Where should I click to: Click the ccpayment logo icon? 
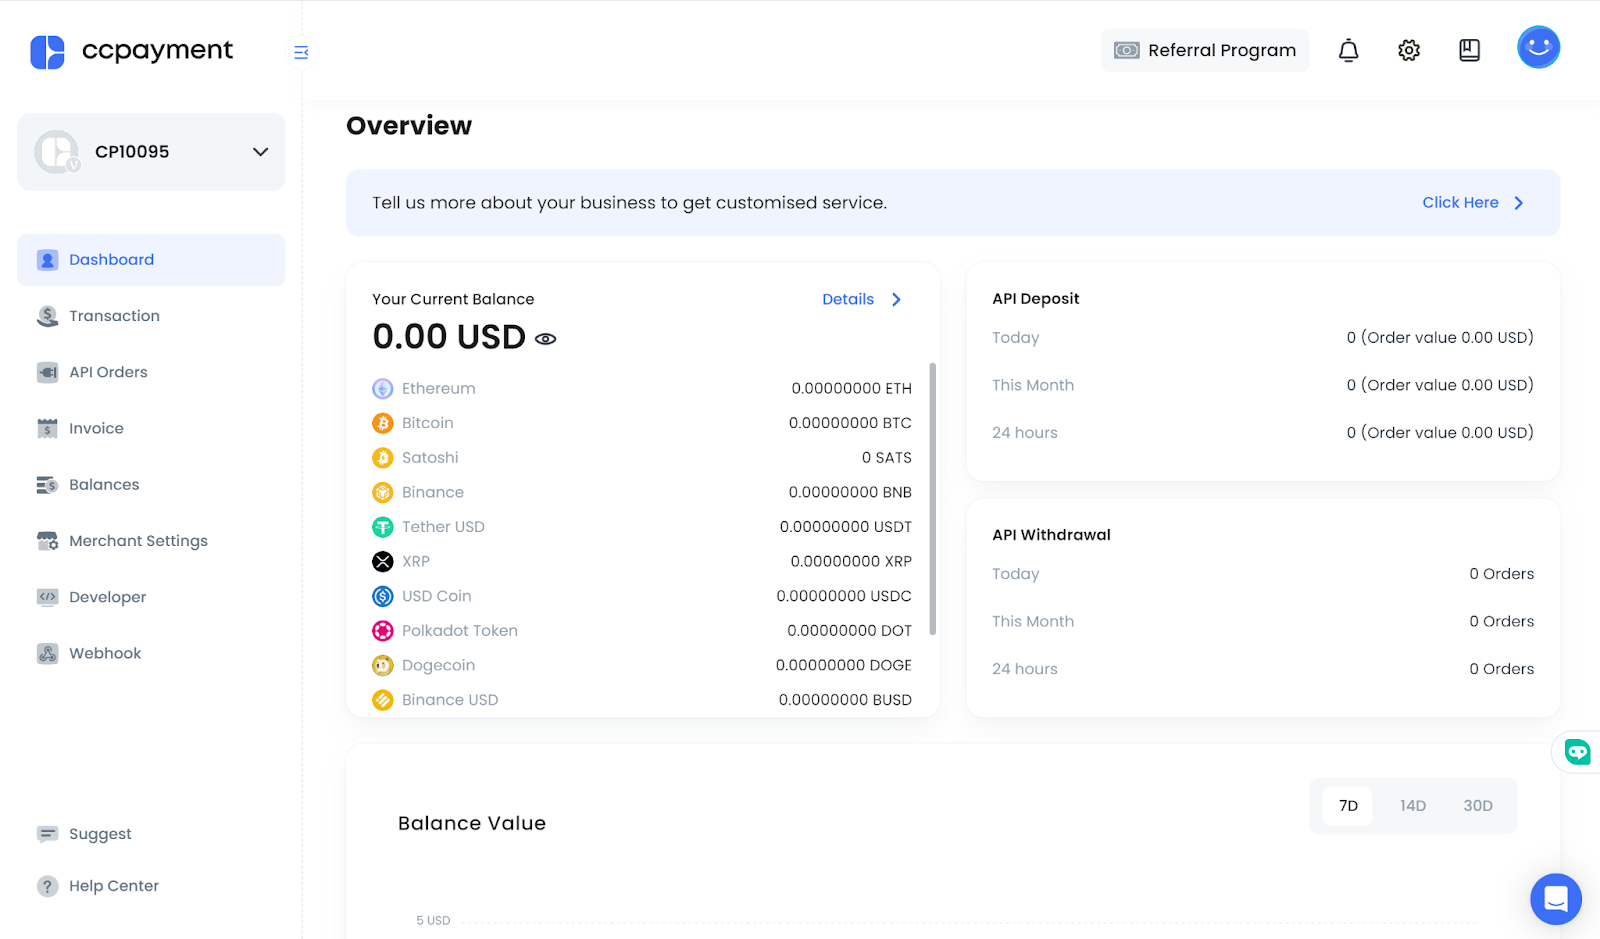[x=47, y=52]
